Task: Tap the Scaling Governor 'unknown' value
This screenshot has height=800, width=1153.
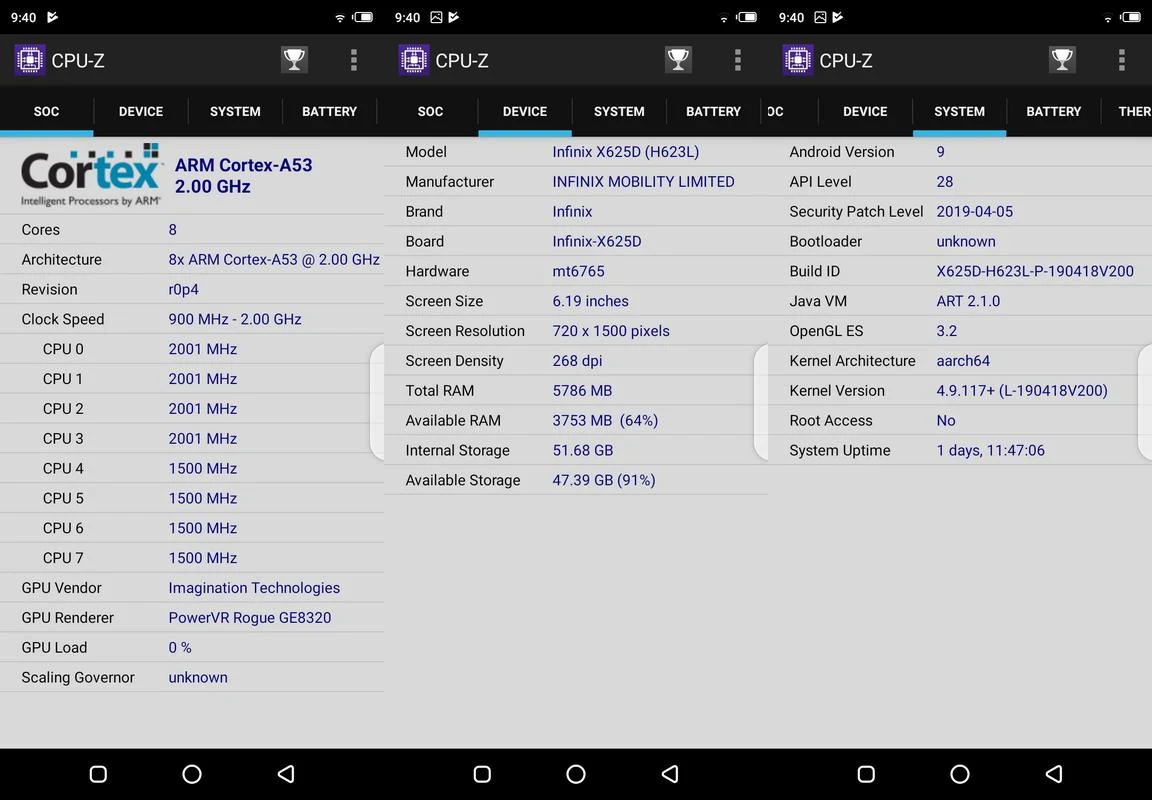Action: click(198, 677)
